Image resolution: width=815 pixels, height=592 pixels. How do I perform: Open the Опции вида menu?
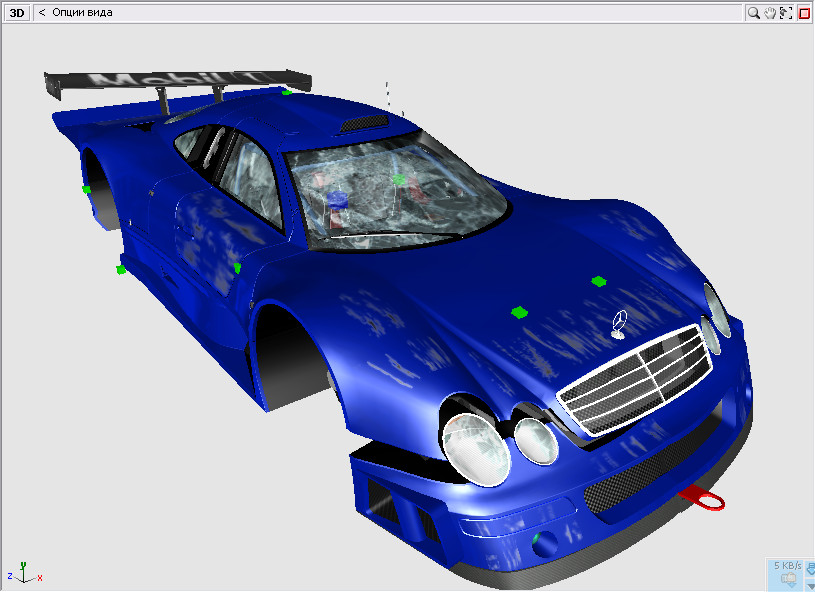pos(82,12)
